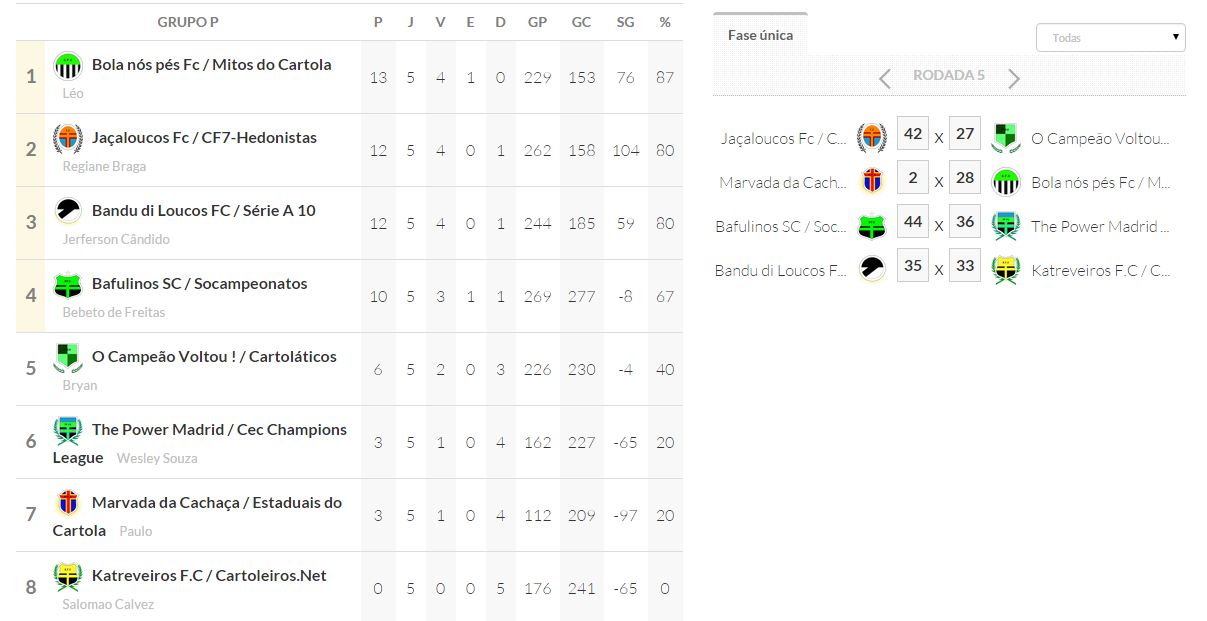
Task: Click Katreveiros F.C crest in standings table
Action: click(68, 577)
